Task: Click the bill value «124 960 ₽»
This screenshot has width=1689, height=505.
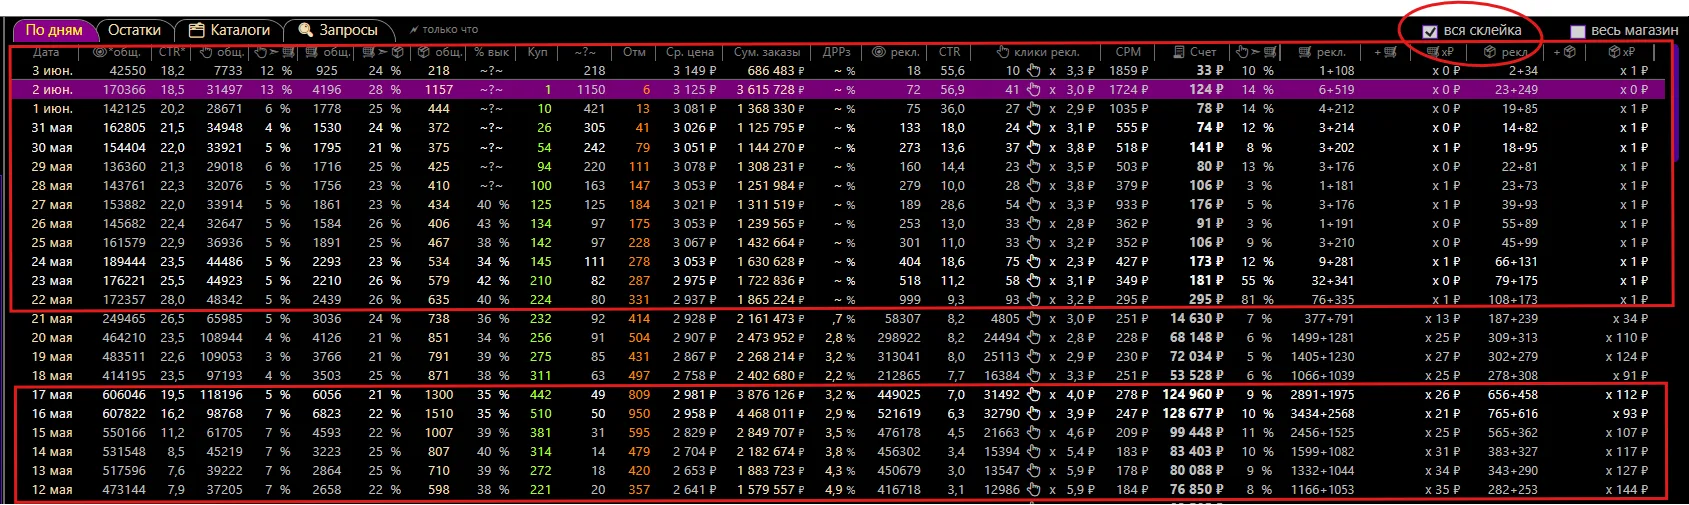Action: coord(1193,395)
